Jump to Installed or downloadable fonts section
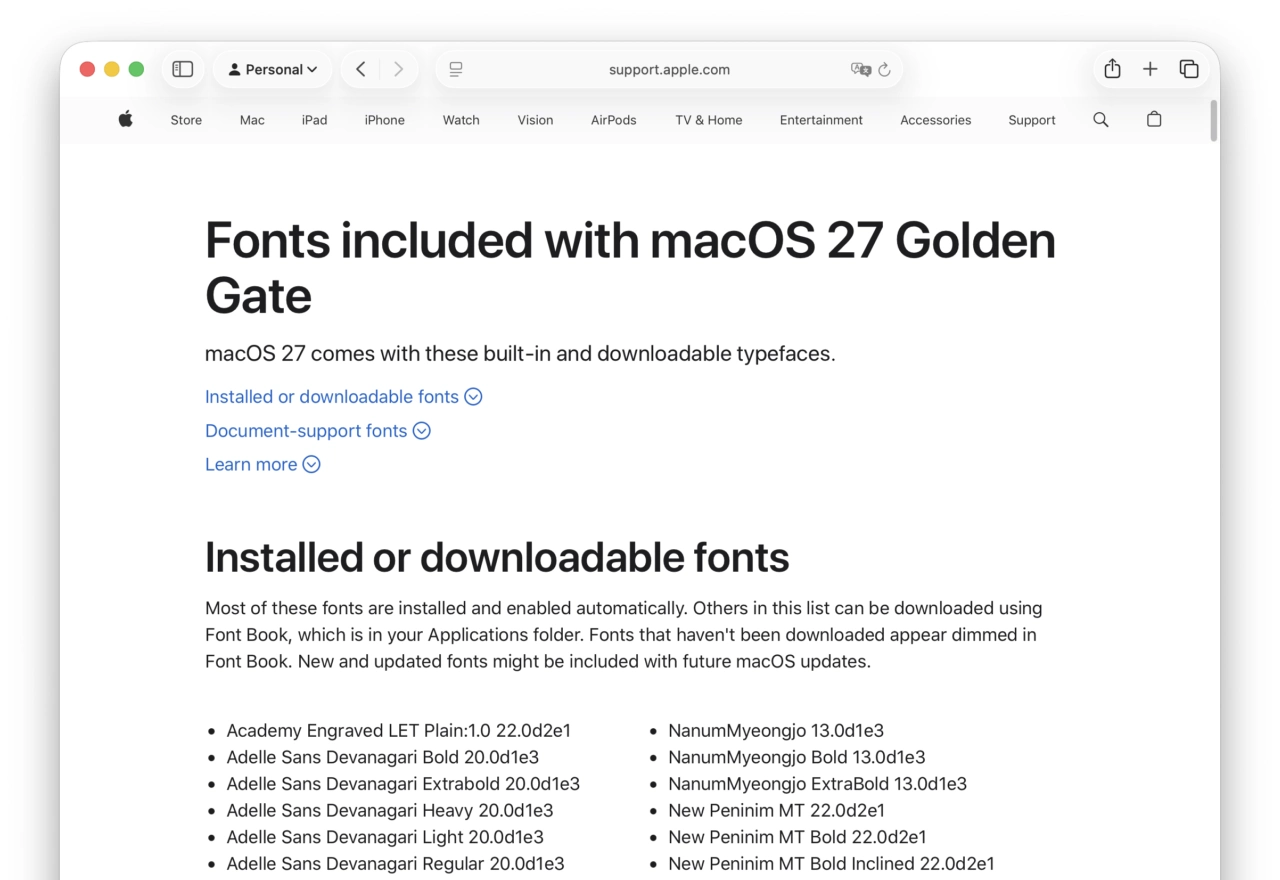 pos(343,397)
